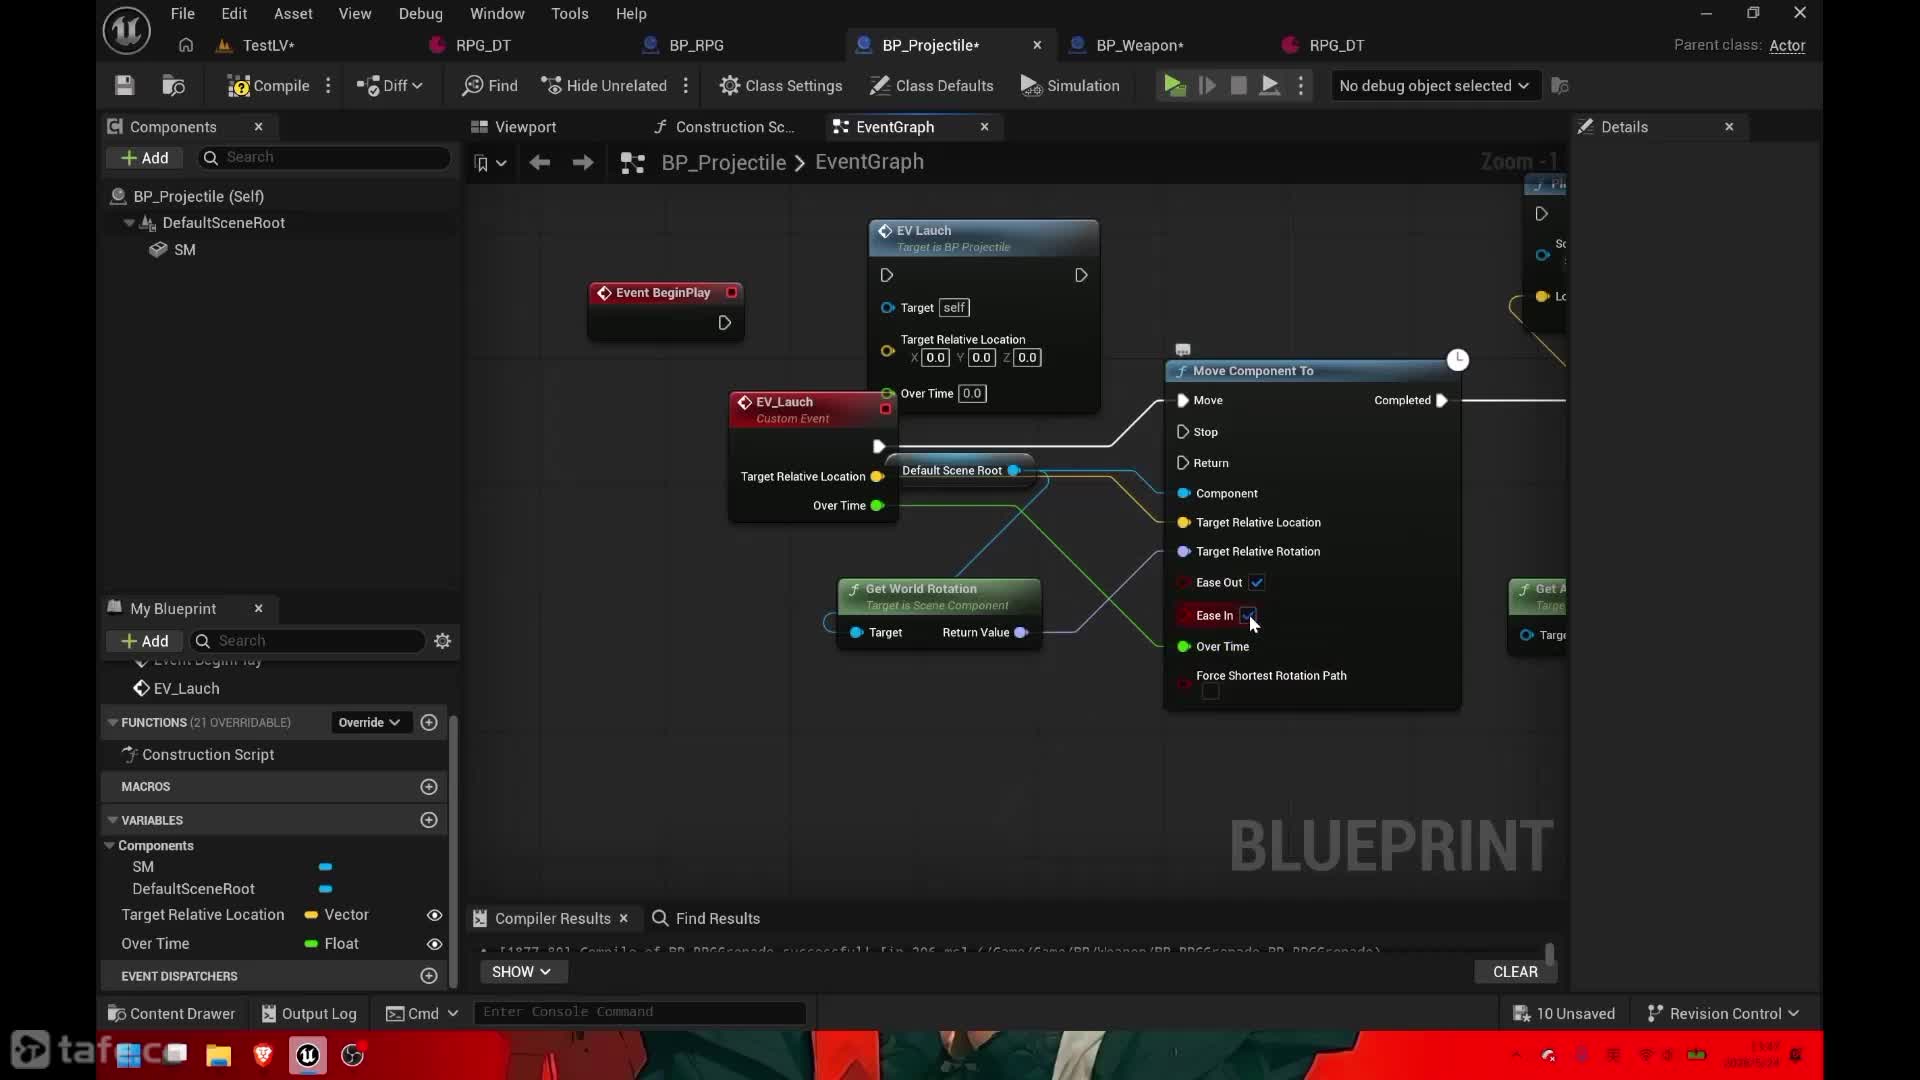This screenshot has height=1080, width=1920.
Task: Open the debug object selector dropdown
Action: [x=1434, y=86]
